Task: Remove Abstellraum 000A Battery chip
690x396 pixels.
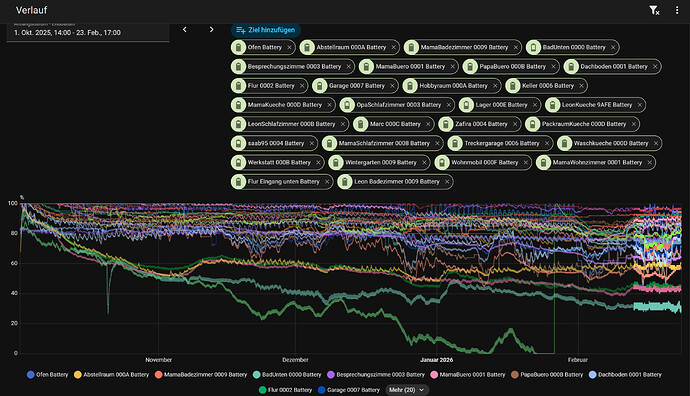Action: click(393, 47)
